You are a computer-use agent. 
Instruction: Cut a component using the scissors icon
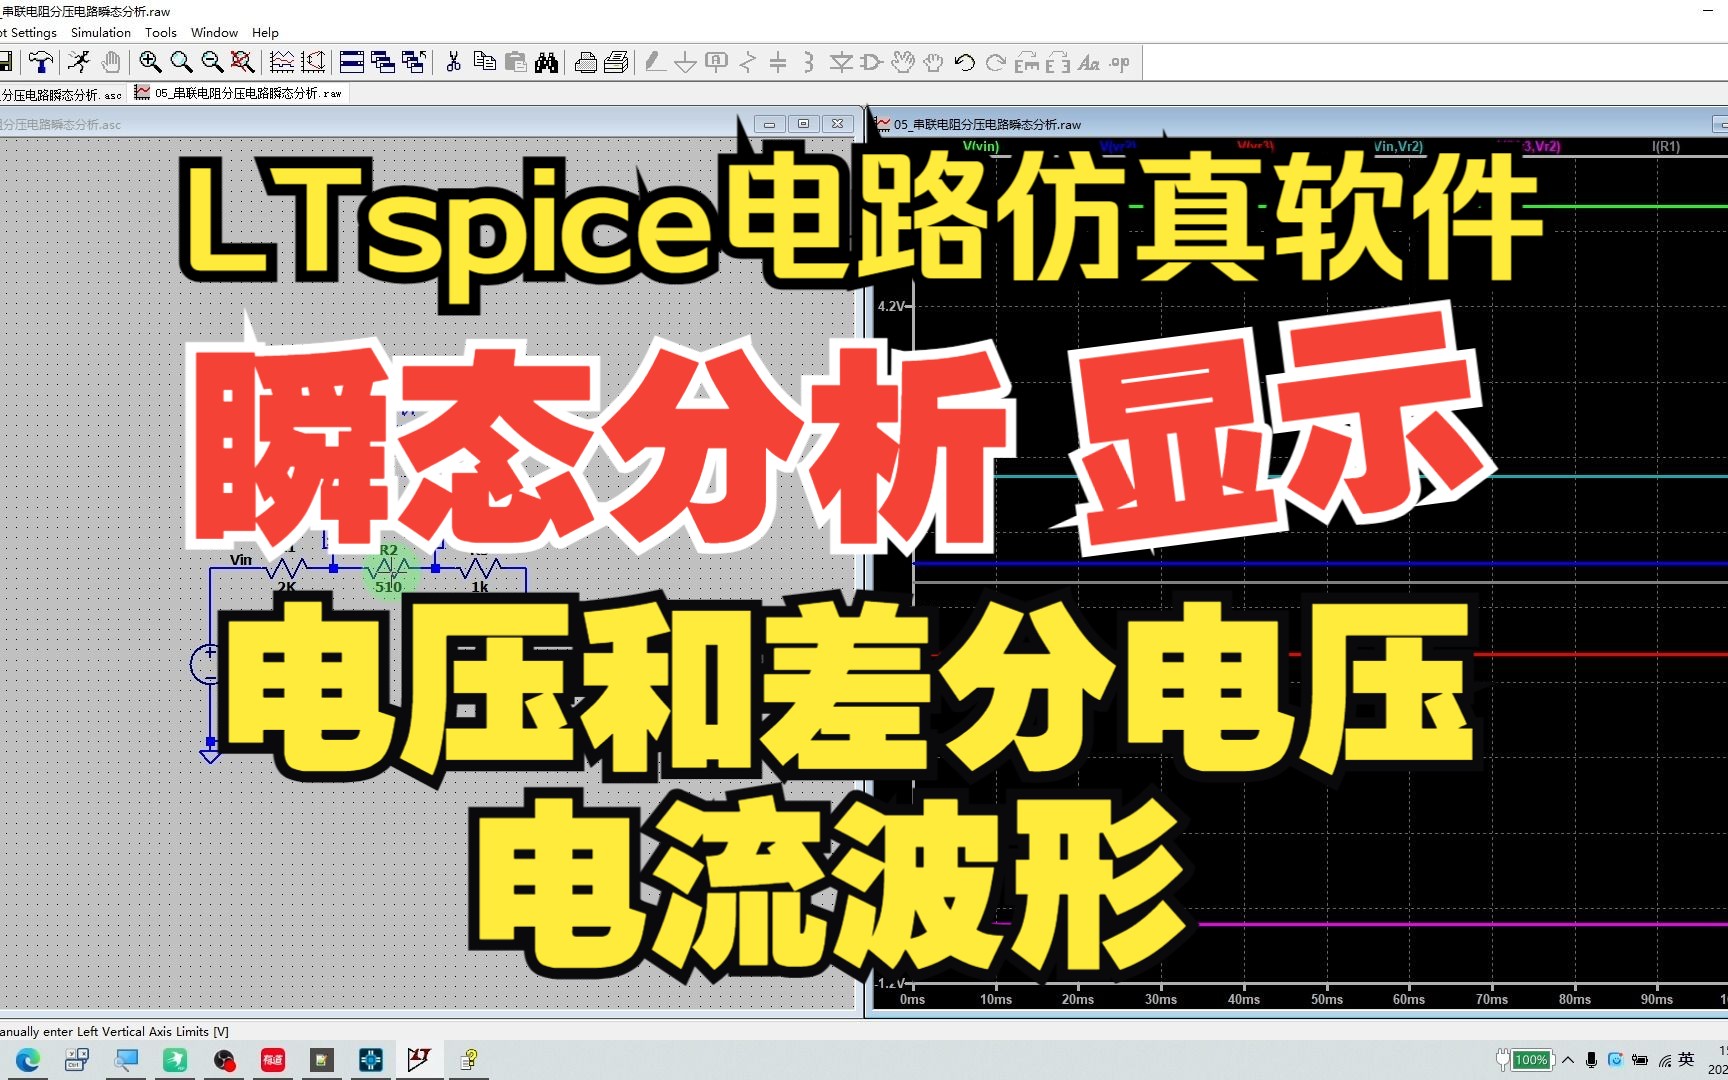452,62
